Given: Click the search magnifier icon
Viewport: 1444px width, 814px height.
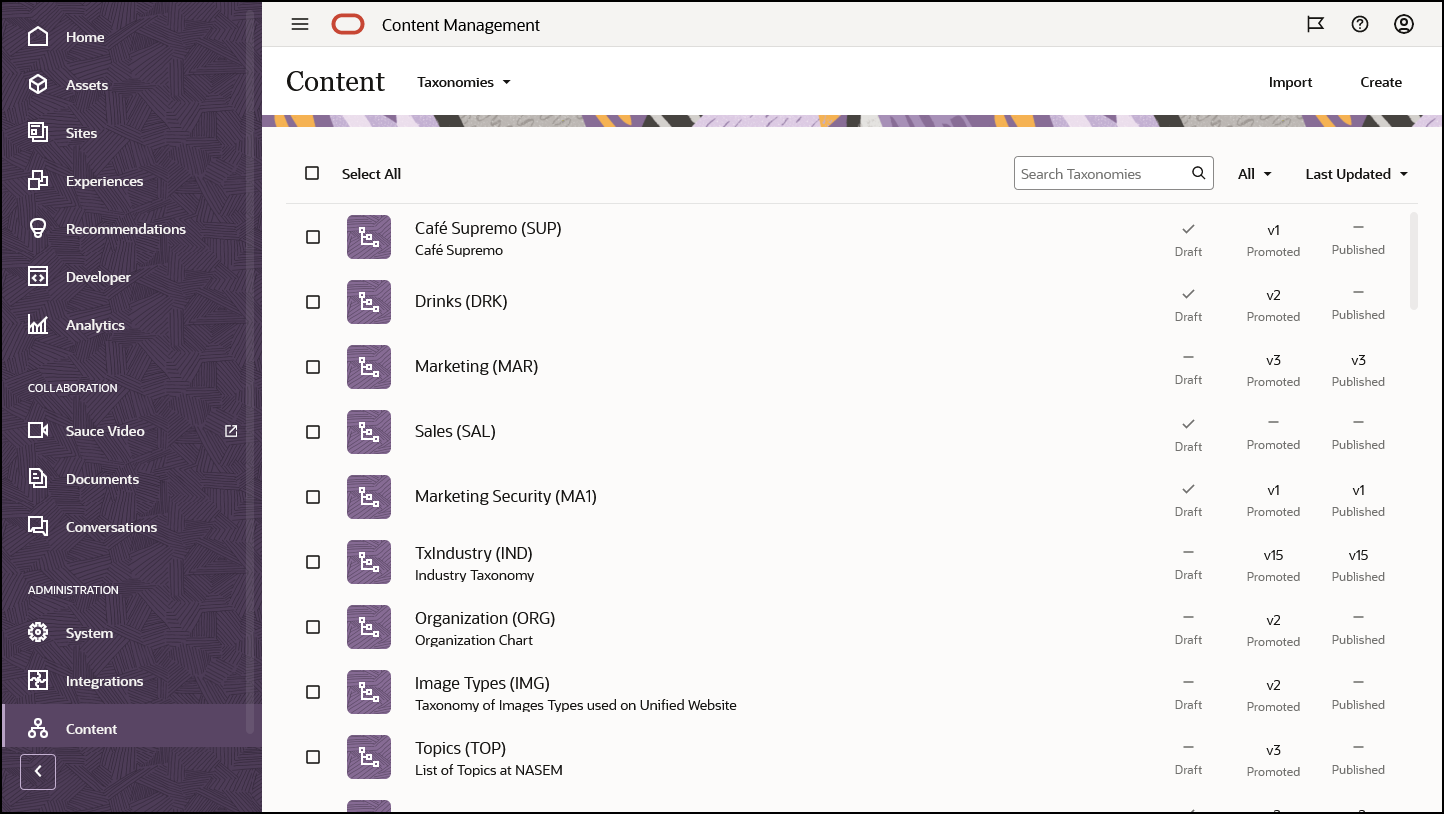Looking at the screenshot, I should (x=1198, y=173).
